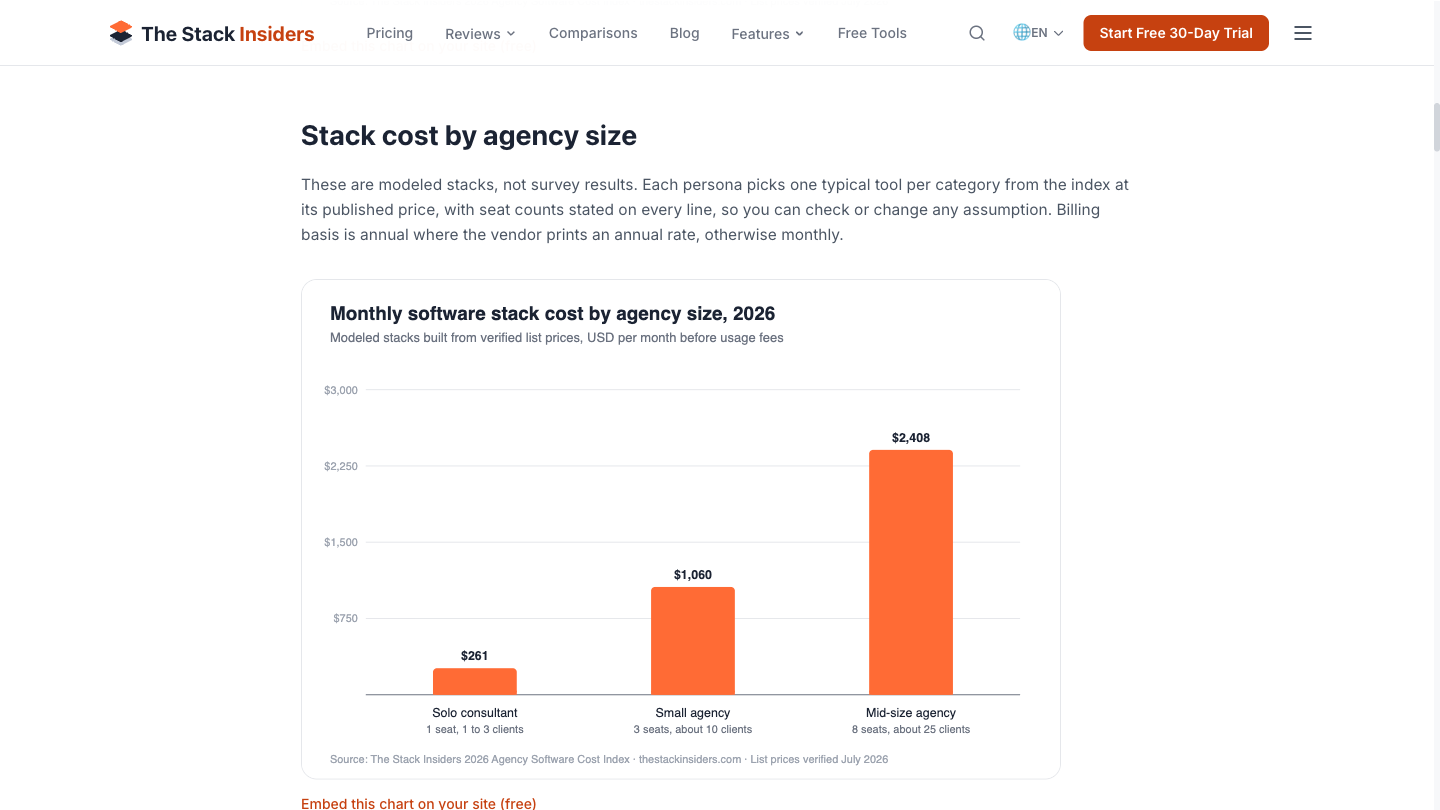Click the 'Small agency' axis label
The width and height of the screenshot is (1440, 810).
(x=693, y=713)
